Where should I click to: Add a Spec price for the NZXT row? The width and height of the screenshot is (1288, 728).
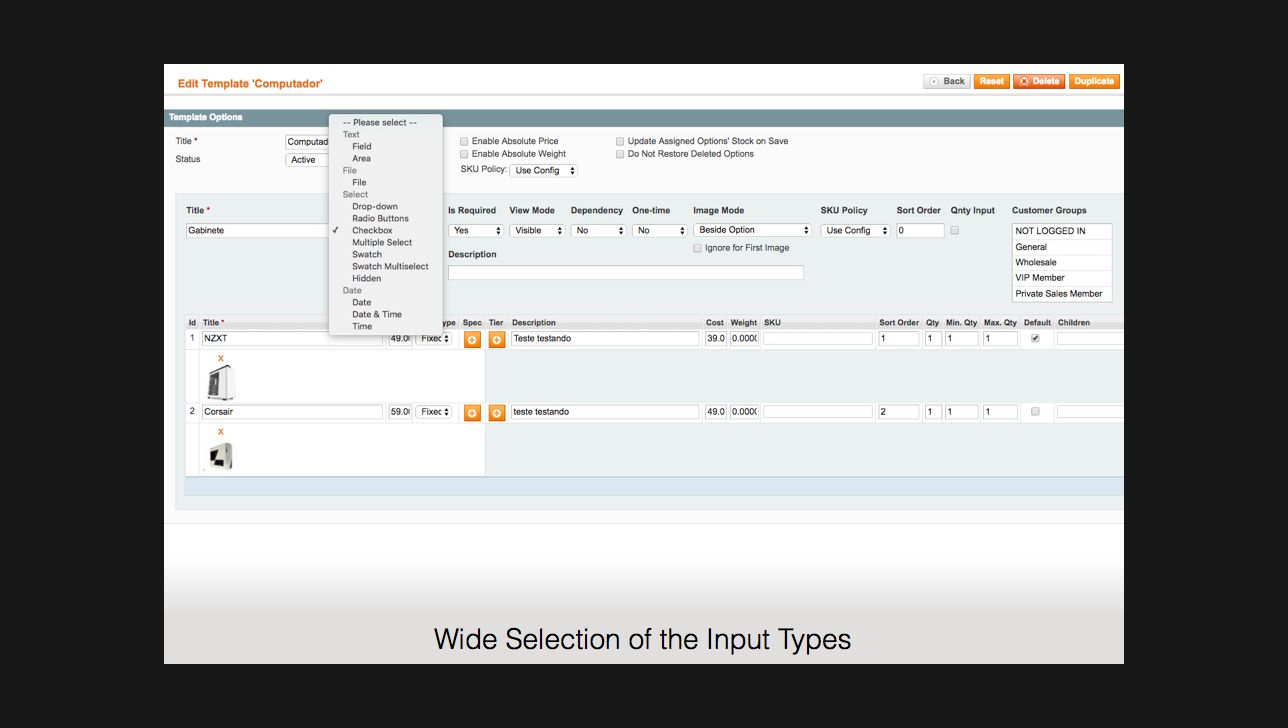(472, 339)
